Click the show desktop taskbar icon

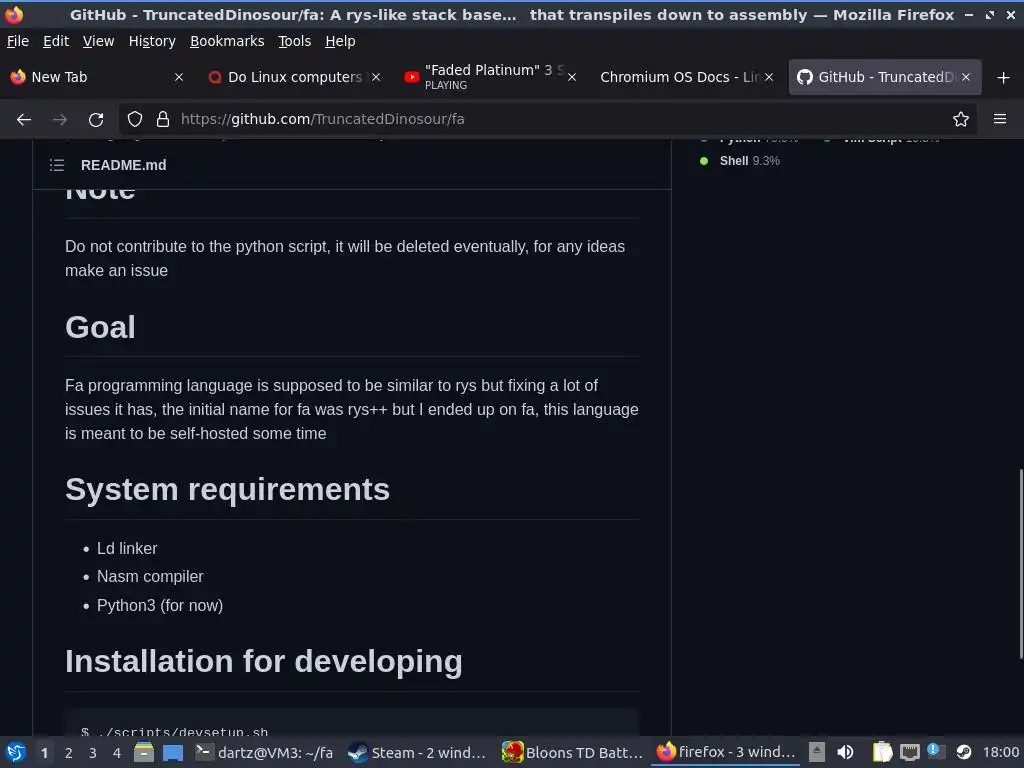[x=173, y=752]
